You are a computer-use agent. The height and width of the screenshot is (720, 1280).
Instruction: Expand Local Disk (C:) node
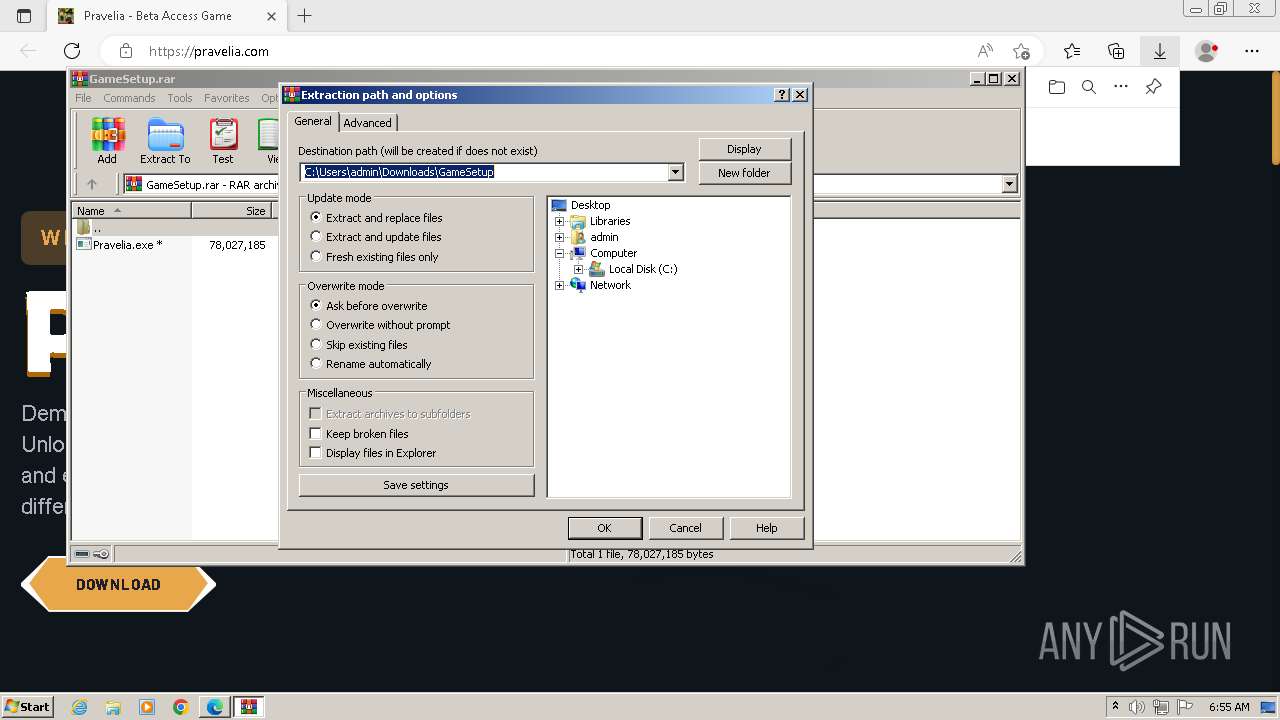(x=578, y=269)
